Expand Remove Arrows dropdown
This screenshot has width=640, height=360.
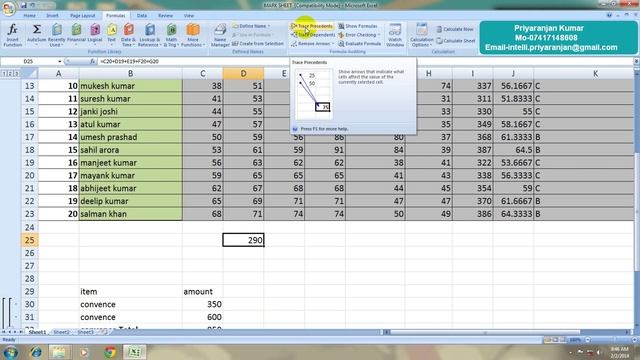333,44
